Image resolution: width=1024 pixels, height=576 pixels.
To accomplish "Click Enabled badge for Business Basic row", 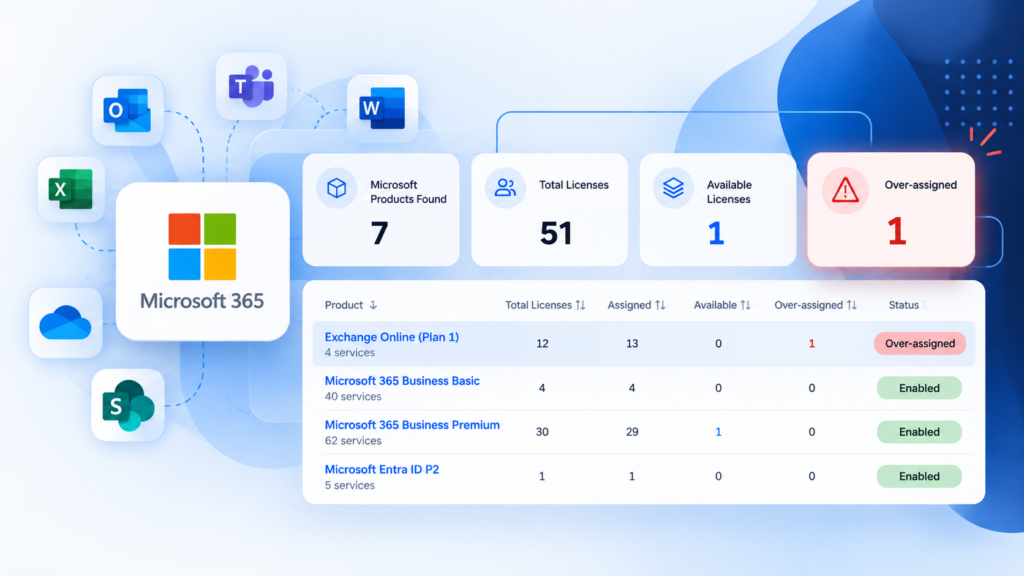I will (x=920, y=388).
